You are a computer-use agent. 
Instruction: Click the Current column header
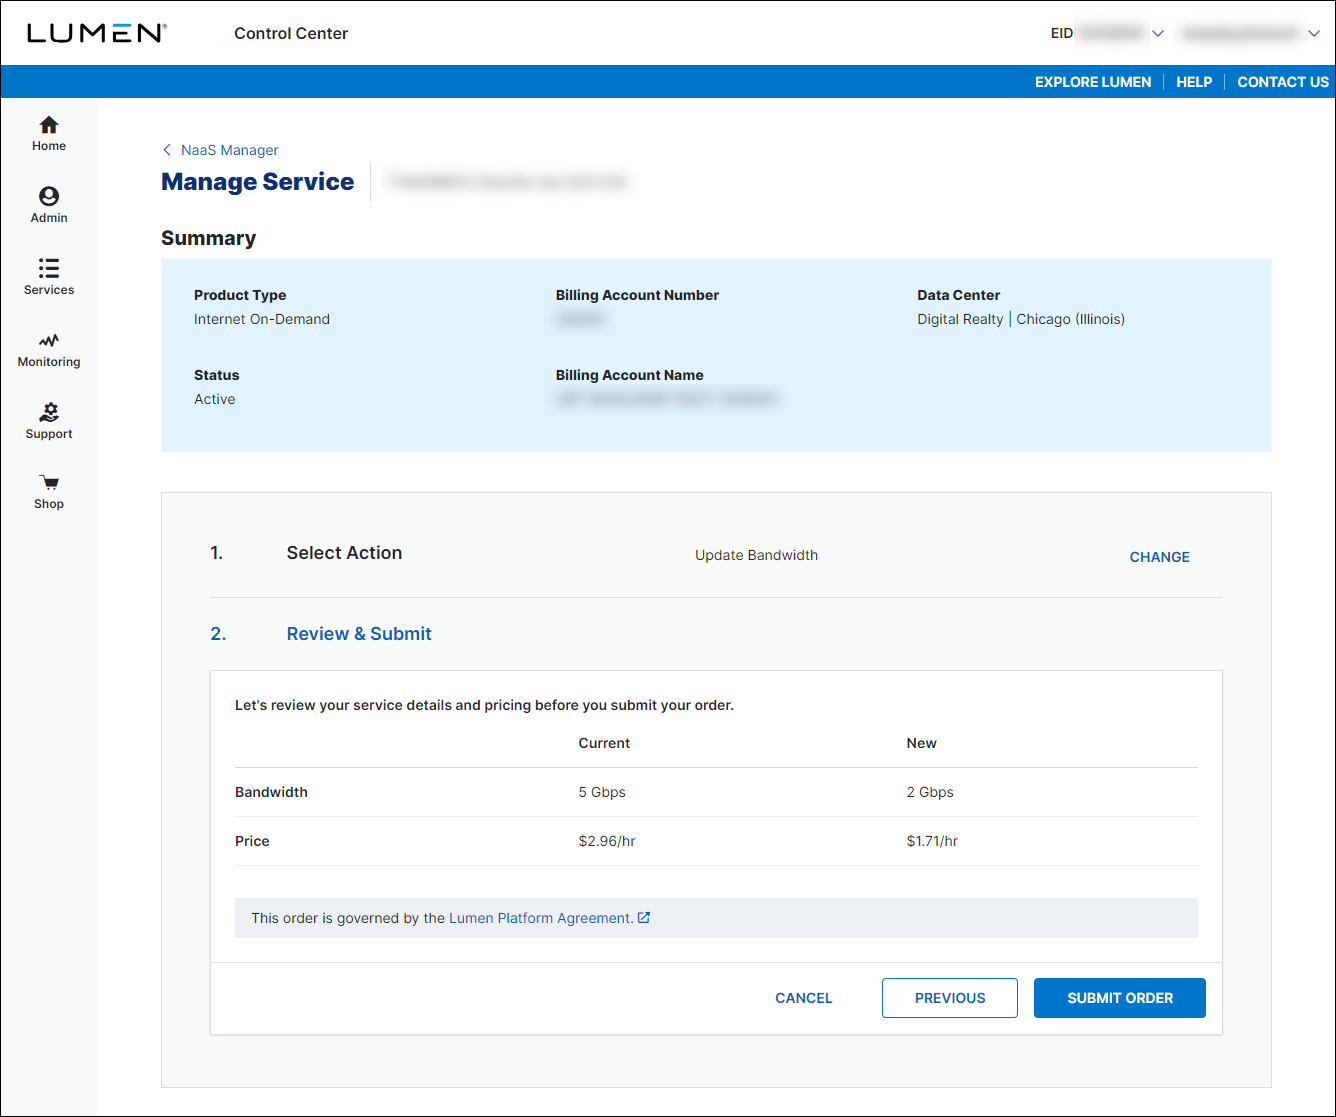coord(604,743)
